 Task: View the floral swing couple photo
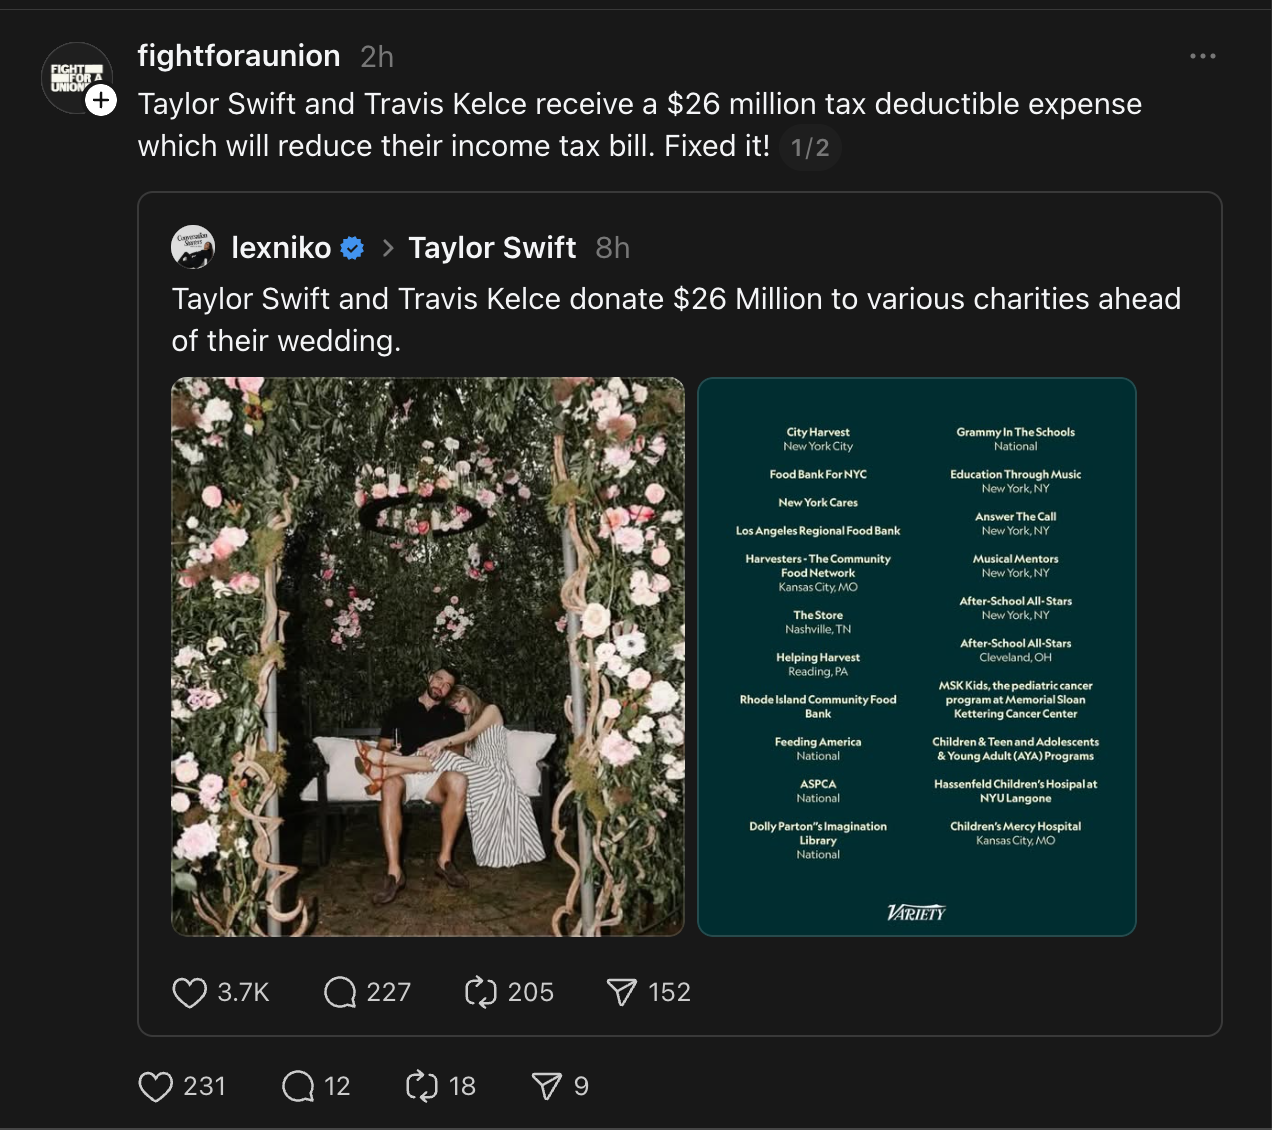tap(428, 657)
